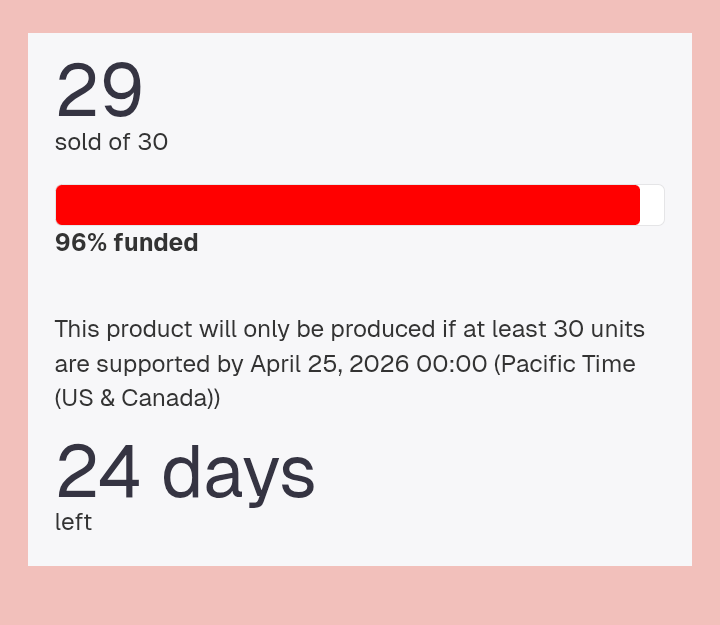This screenshot has height=625, width=720.
Task: Click the 'left' label under the countdown
Action: [73, 522]
